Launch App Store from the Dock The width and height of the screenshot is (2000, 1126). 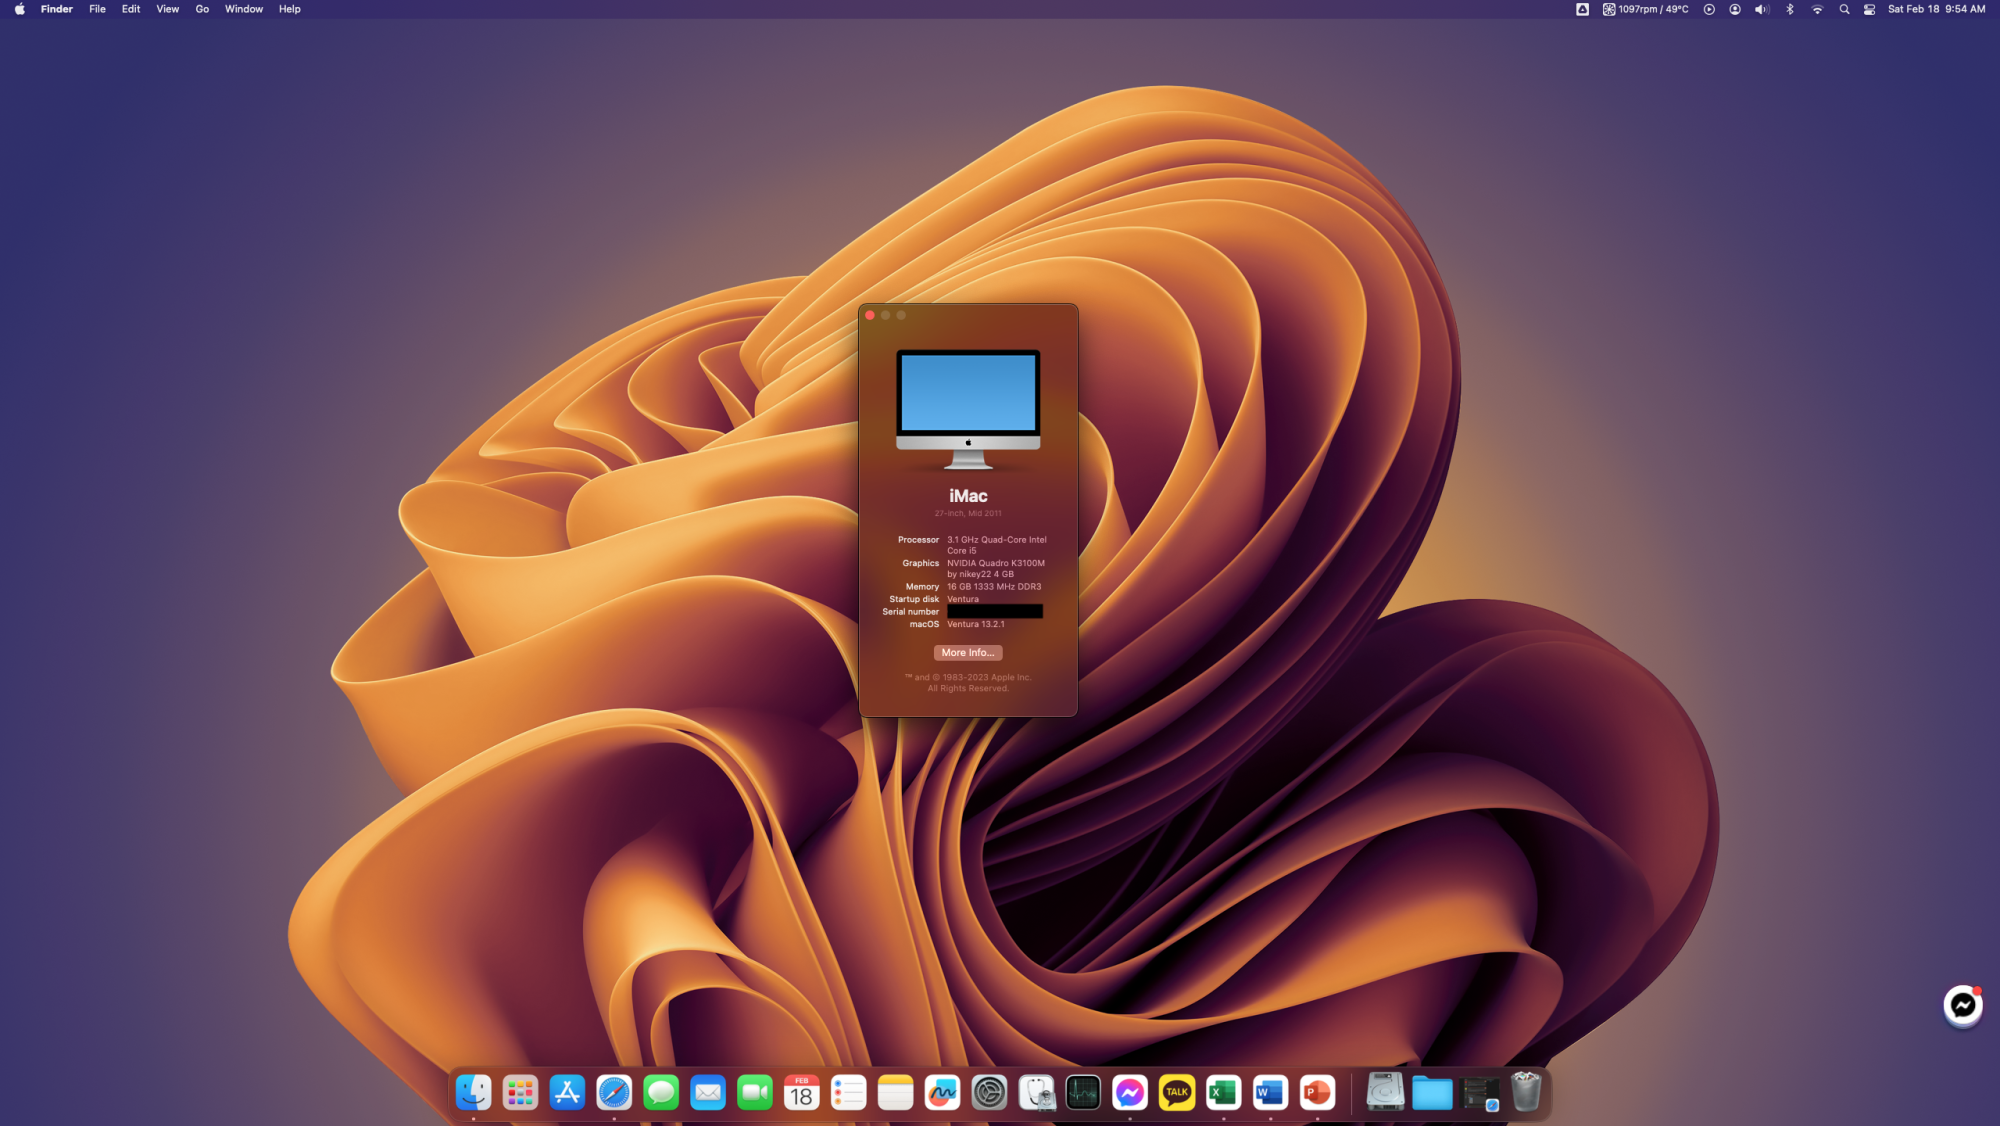pos(567,1092)
